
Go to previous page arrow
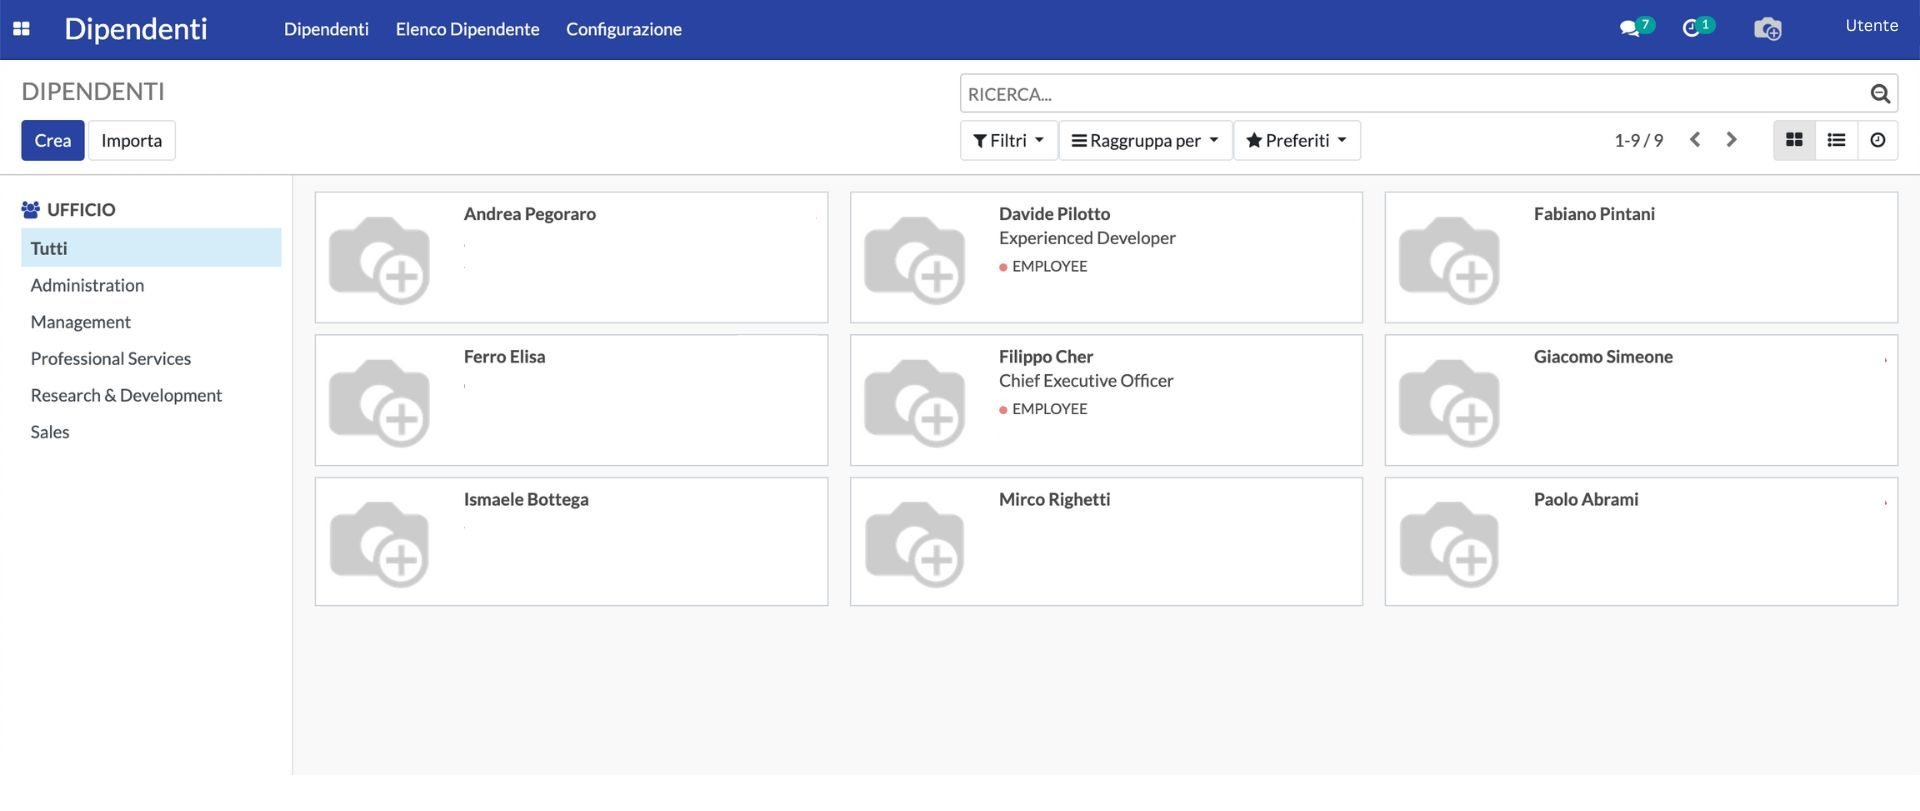(1695, 140)
